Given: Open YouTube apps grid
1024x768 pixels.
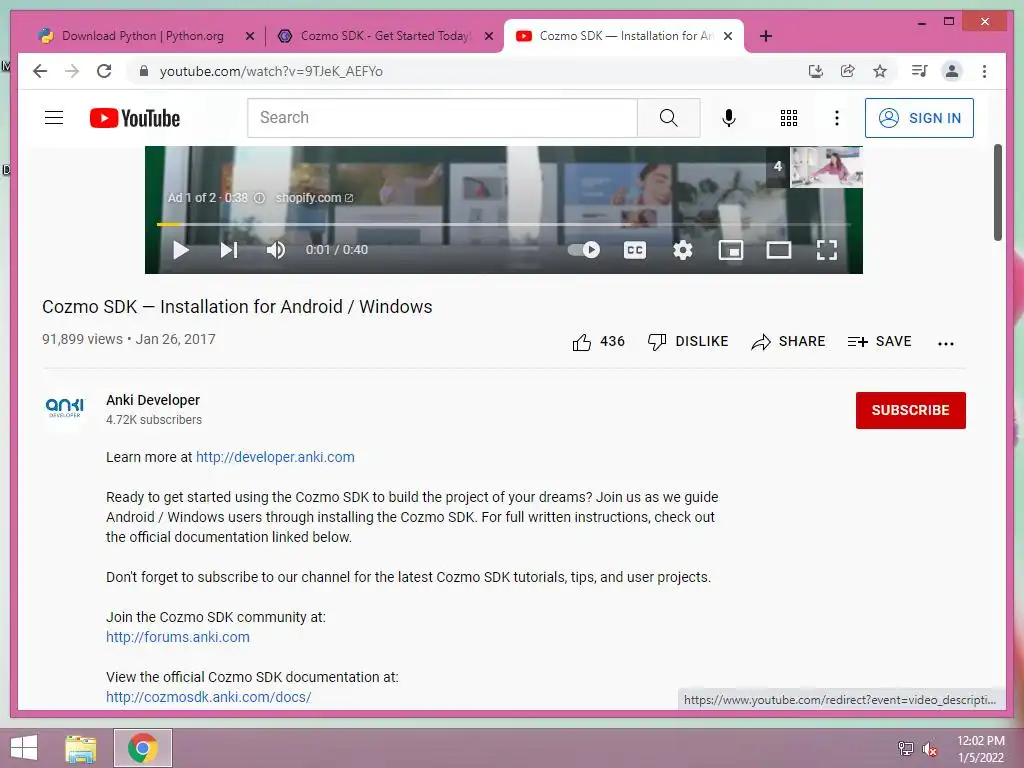Looking at the screenshot, I should click(789, 118).
